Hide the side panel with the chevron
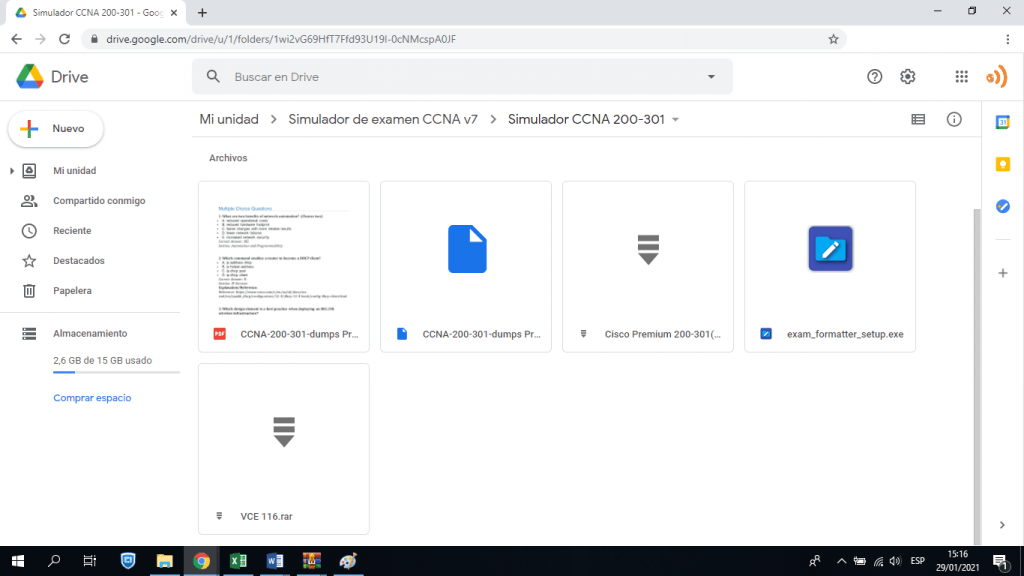This screenshot has height=576, width=1024. point(1002,525)
